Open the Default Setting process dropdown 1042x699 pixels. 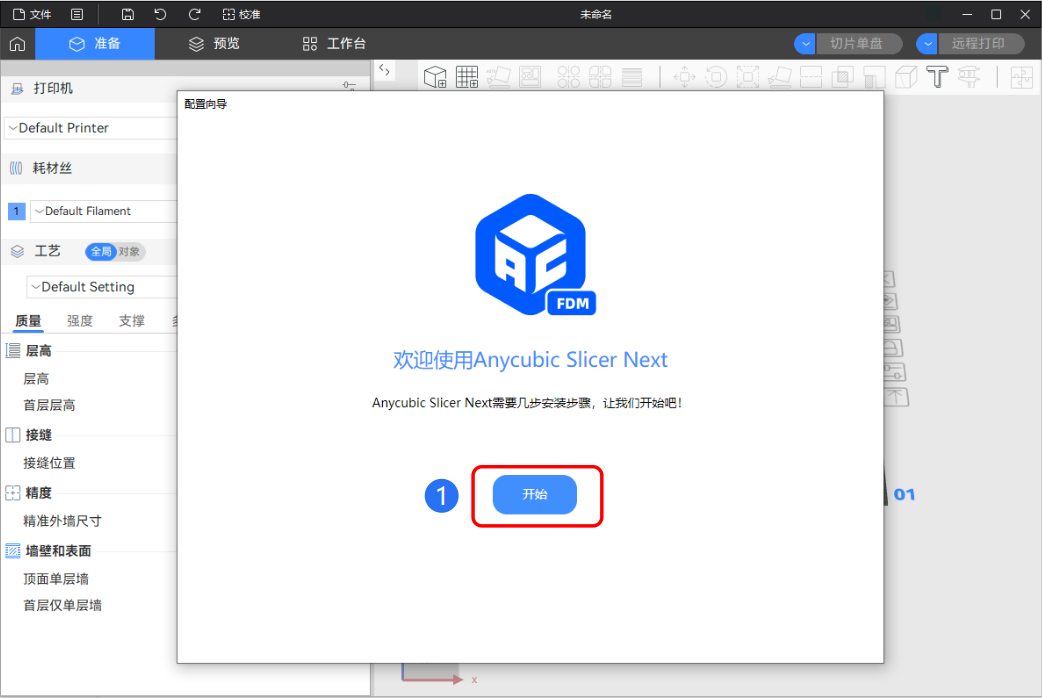pos(102,287)
